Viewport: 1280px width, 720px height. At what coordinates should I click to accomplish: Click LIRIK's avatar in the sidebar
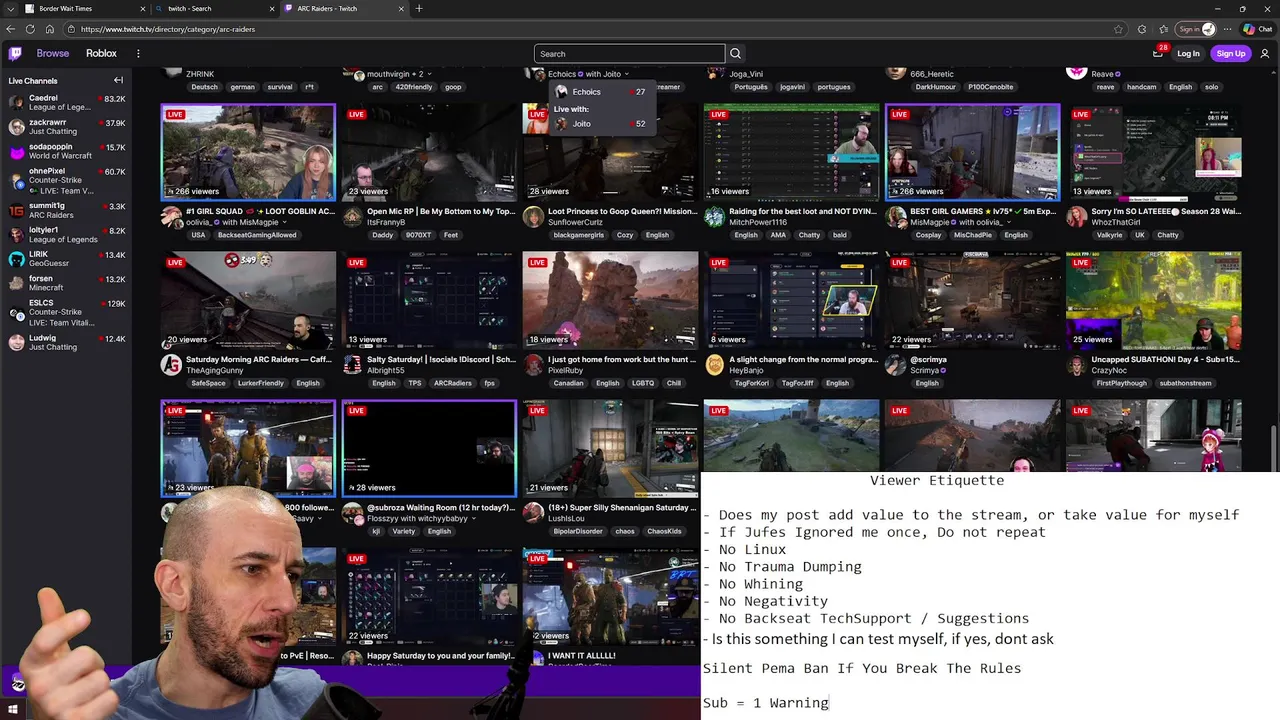coord(16,259)
